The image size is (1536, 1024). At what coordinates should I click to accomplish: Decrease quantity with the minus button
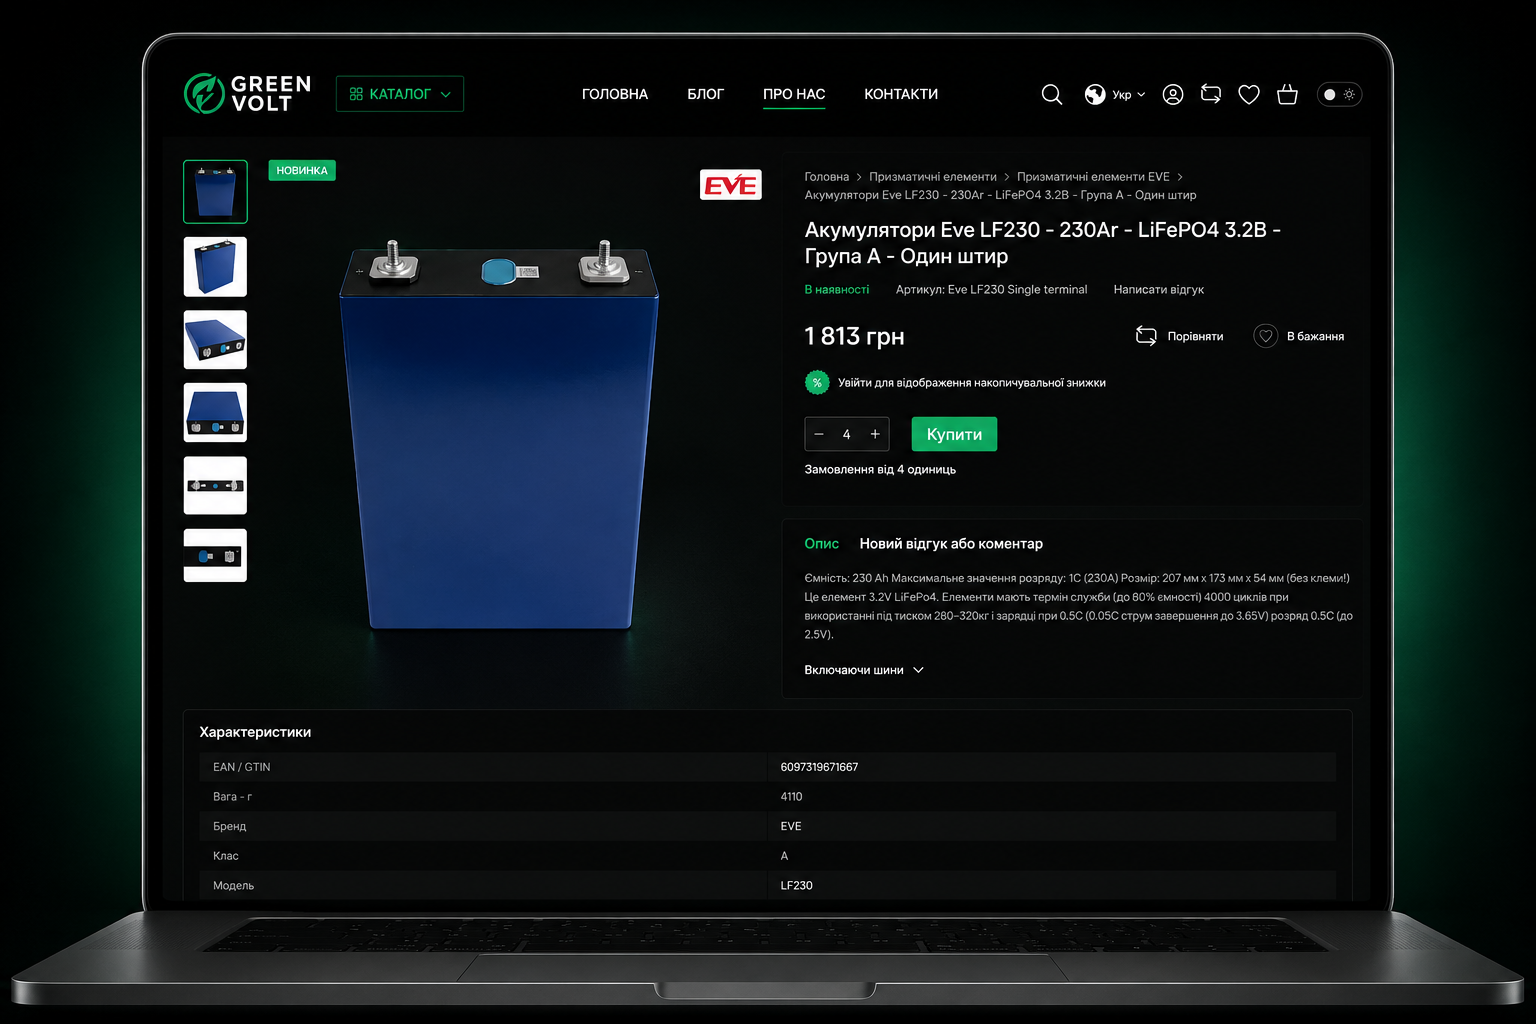coord(819,434)
